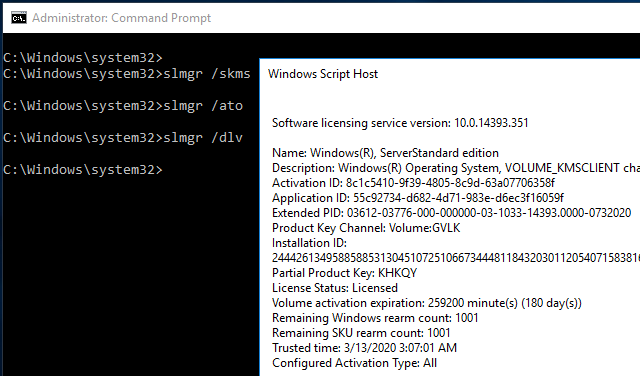This screenshot has height=376, width=640.
Task: Click Product Key Channel: Volume:GVLK line
Action: click(366, 228)
